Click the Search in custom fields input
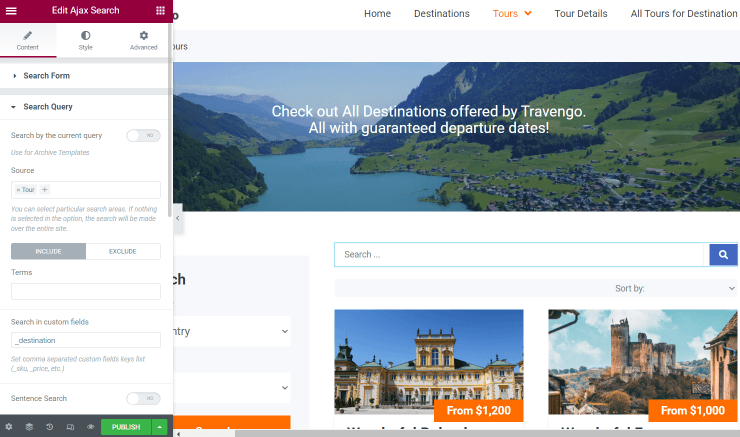The width and height of the screenshot is (740, 437). coord(86,340)
